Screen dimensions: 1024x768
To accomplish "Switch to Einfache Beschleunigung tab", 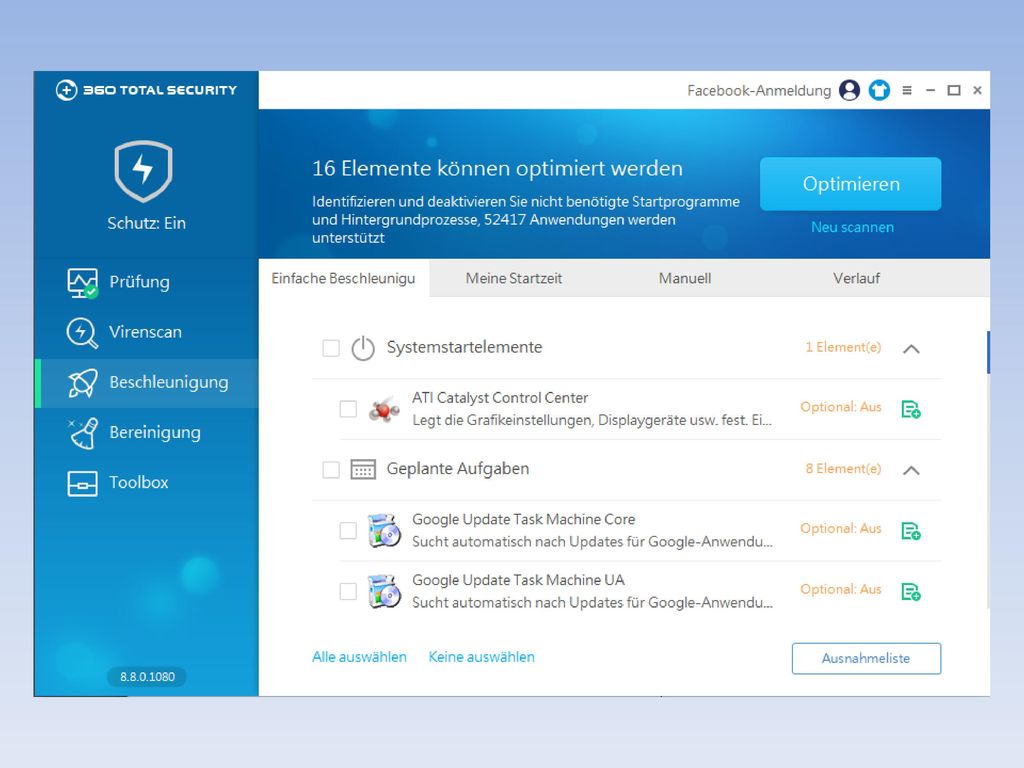I will coord(344,278).
